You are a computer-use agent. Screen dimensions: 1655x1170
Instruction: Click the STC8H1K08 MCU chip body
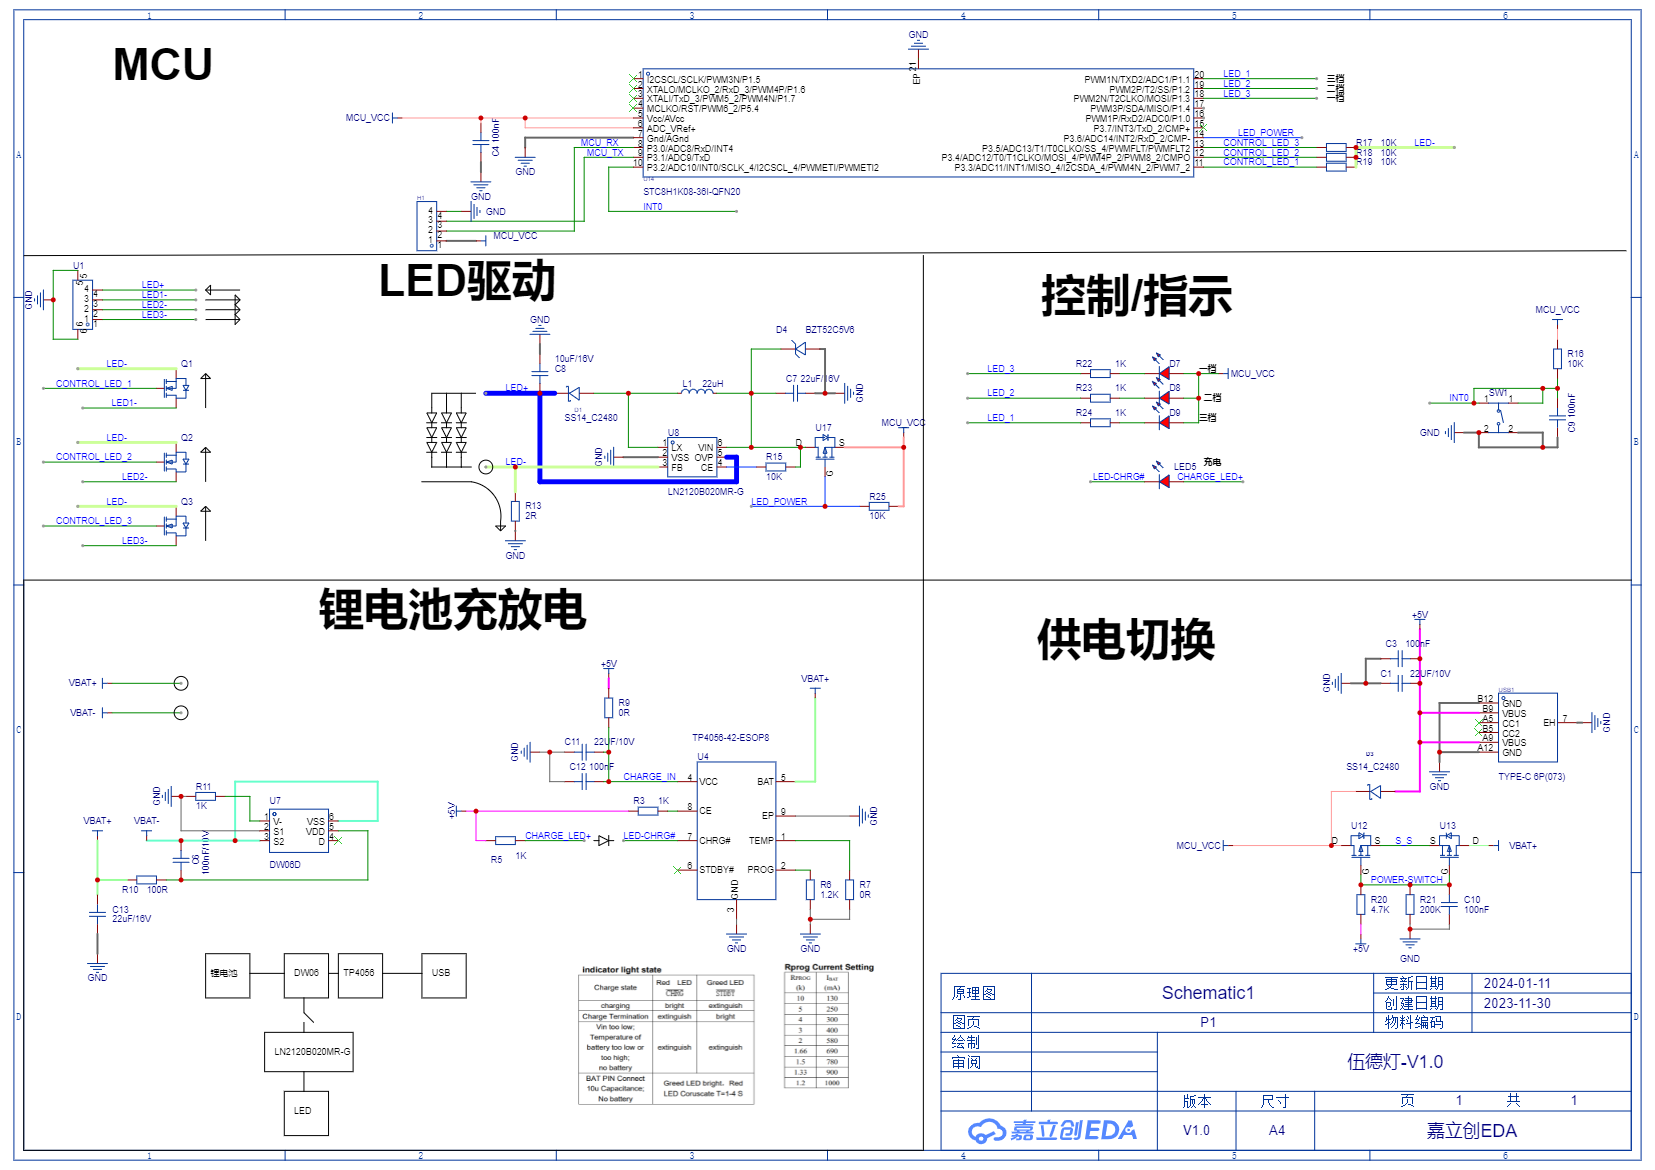[918, 122]
